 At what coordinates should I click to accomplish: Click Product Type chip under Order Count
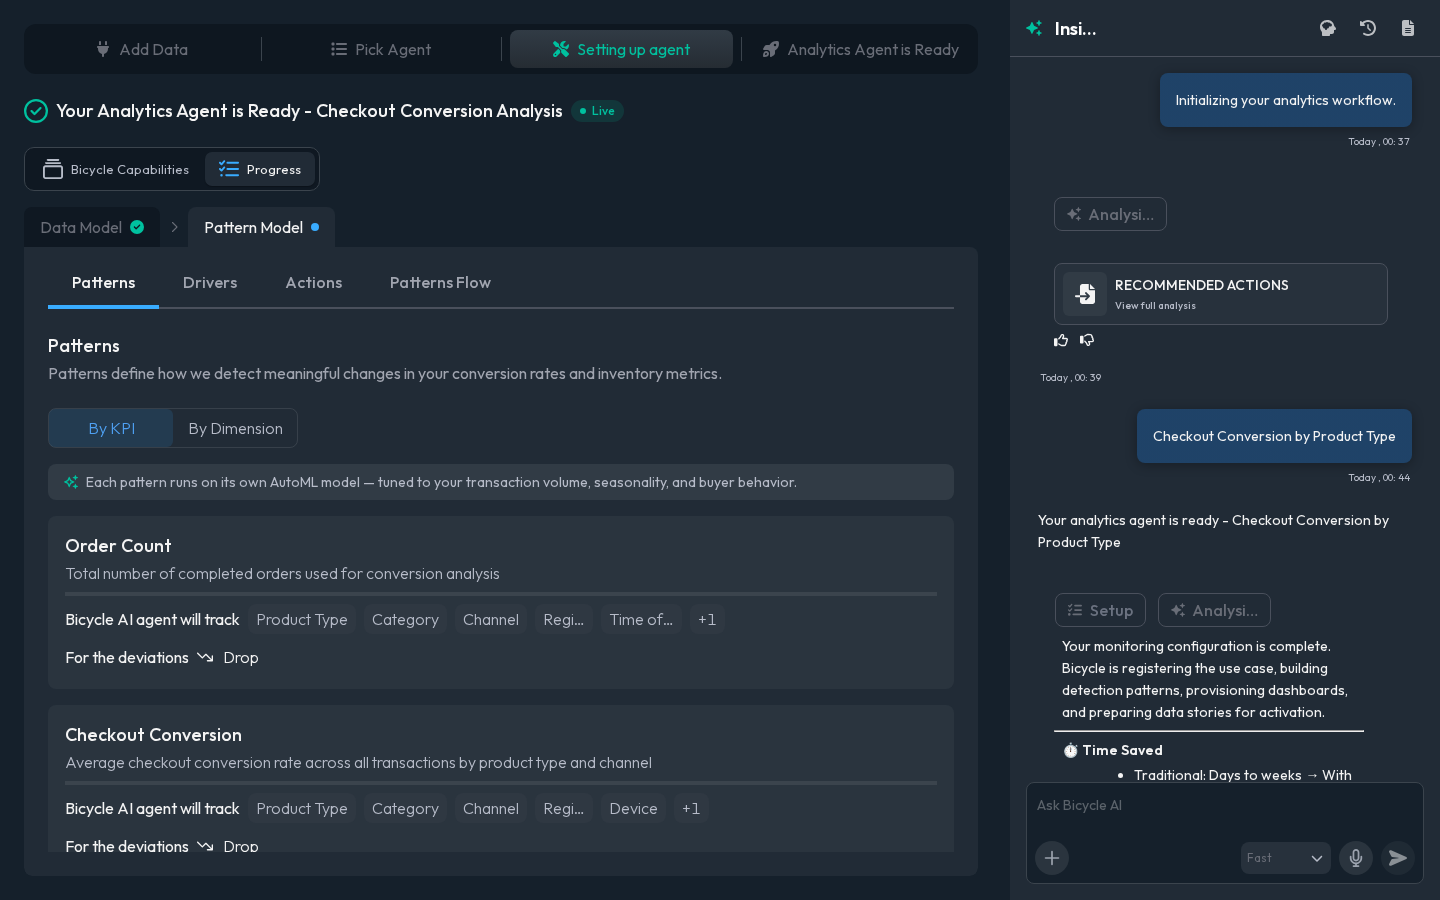pos(302,620)
